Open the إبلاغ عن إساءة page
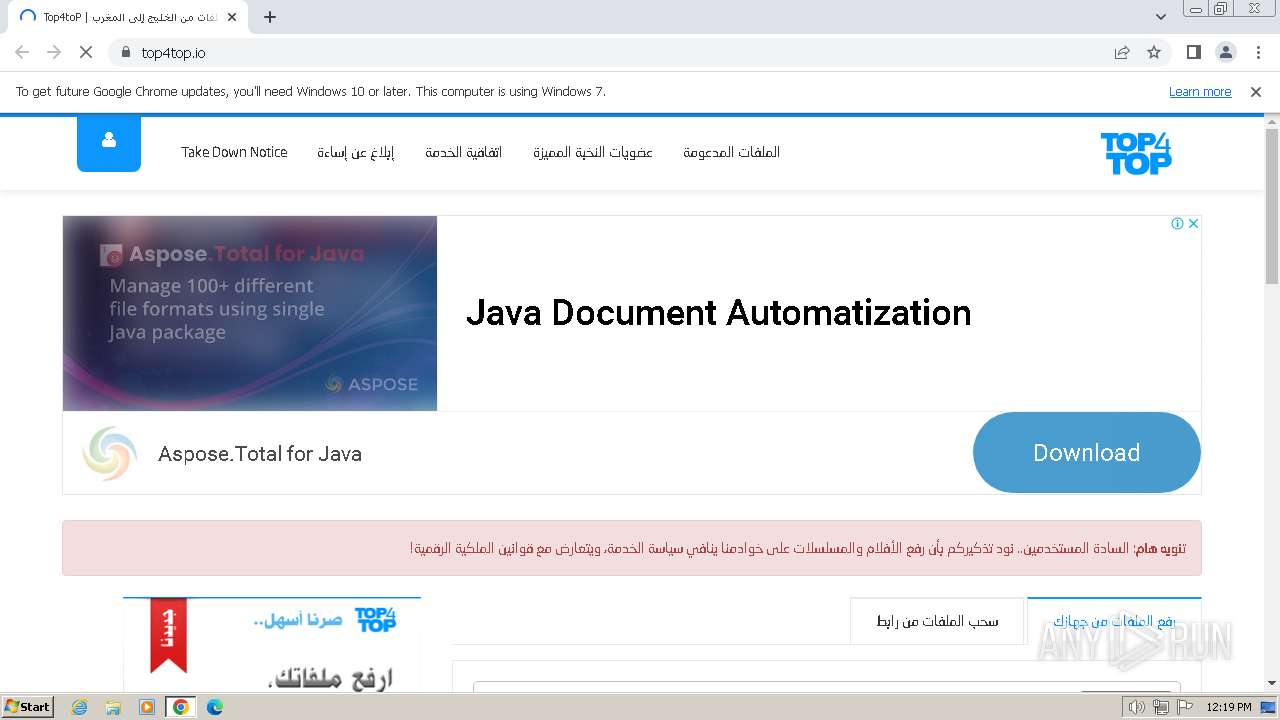The width and height of the screenshot is (1280, 720). [356, 152]
